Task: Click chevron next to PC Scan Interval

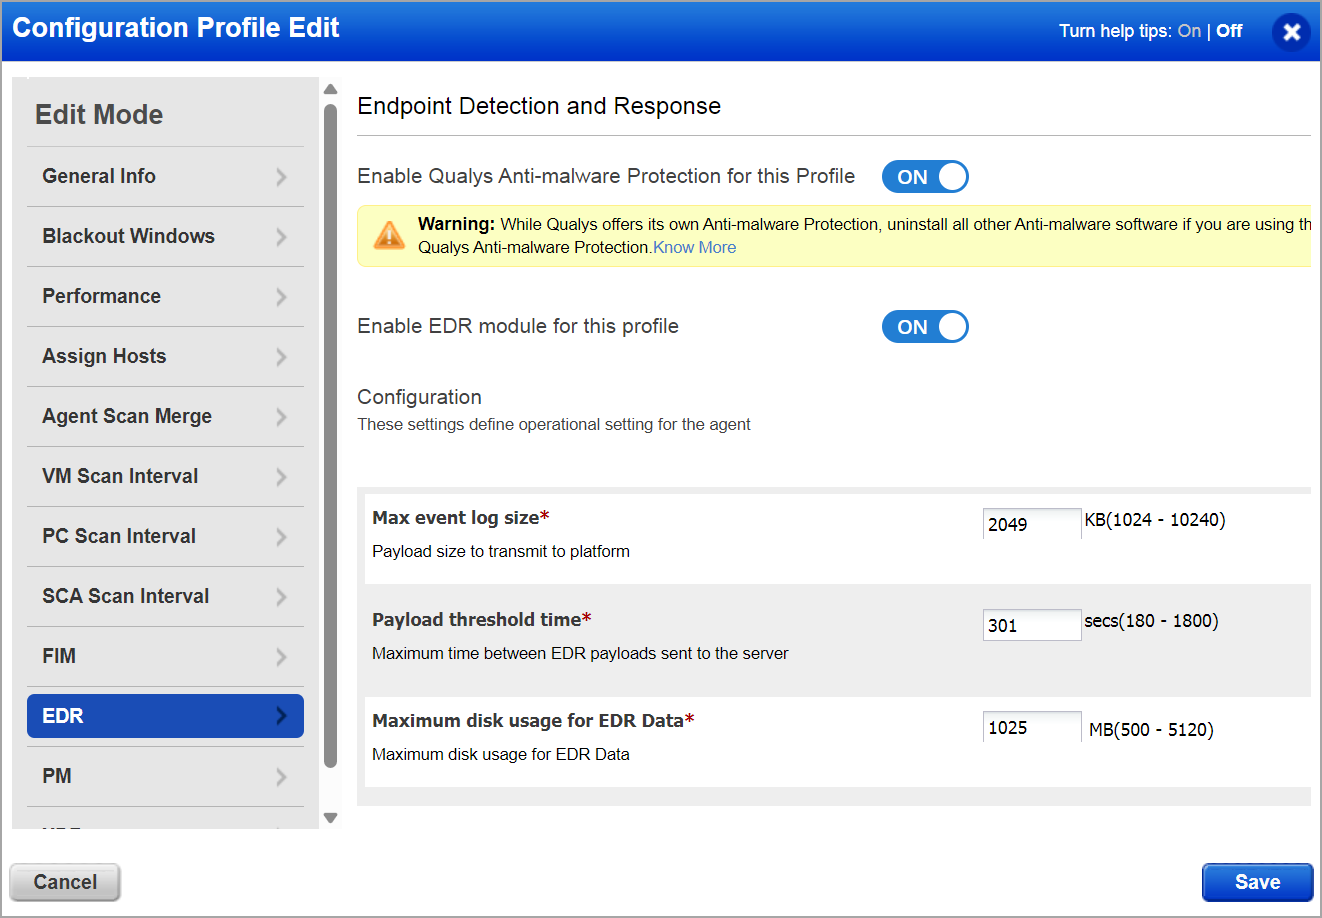Action: (x=281, y=537)
